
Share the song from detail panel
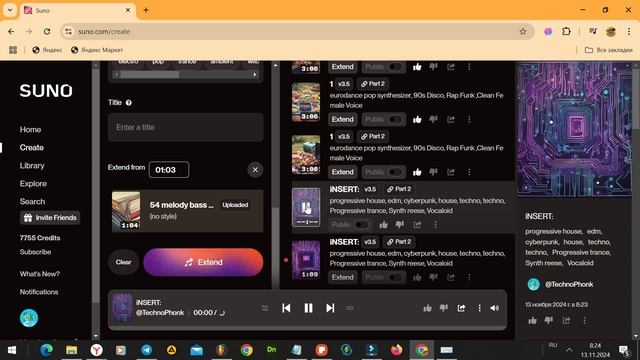coord(567,321)
